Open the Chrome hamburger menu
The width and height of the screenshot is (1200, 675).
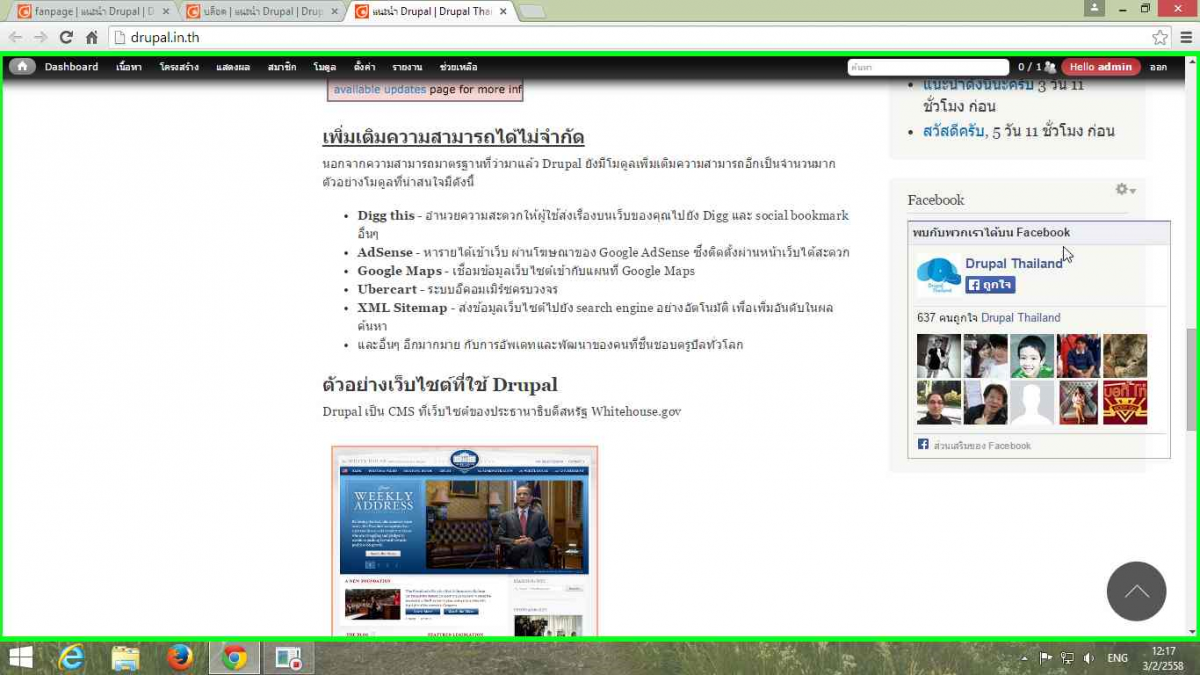[1186, 37]
